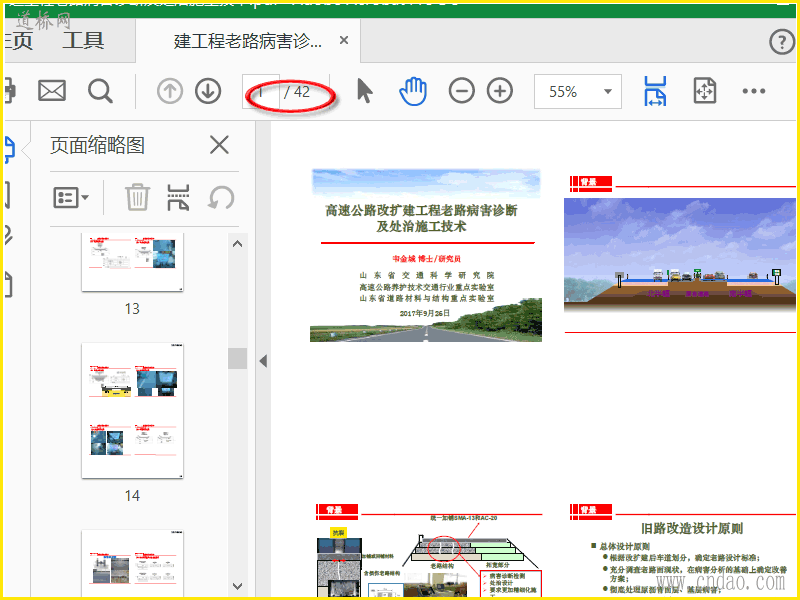
Task: Select the page 13 thumbnail
Action: [132, 262]
